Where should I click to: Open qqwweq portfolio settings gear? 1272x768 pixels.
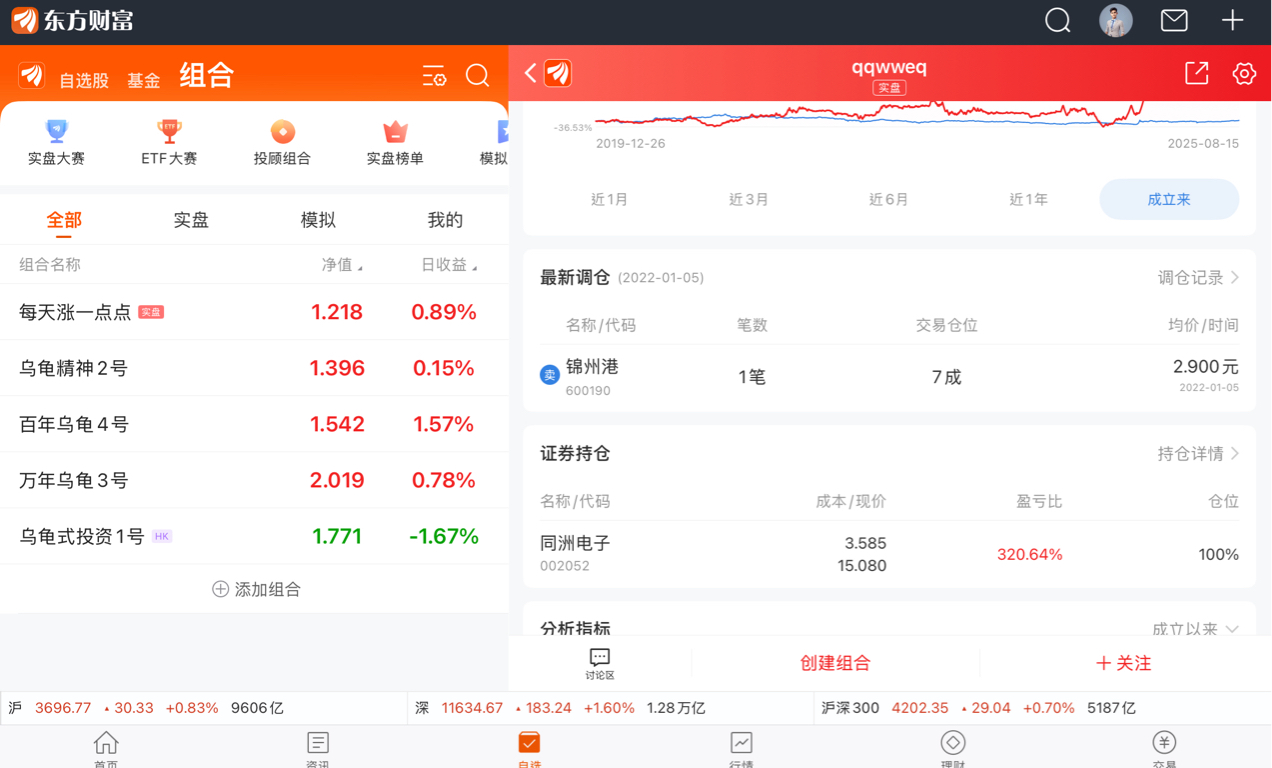coord(1244,73)
